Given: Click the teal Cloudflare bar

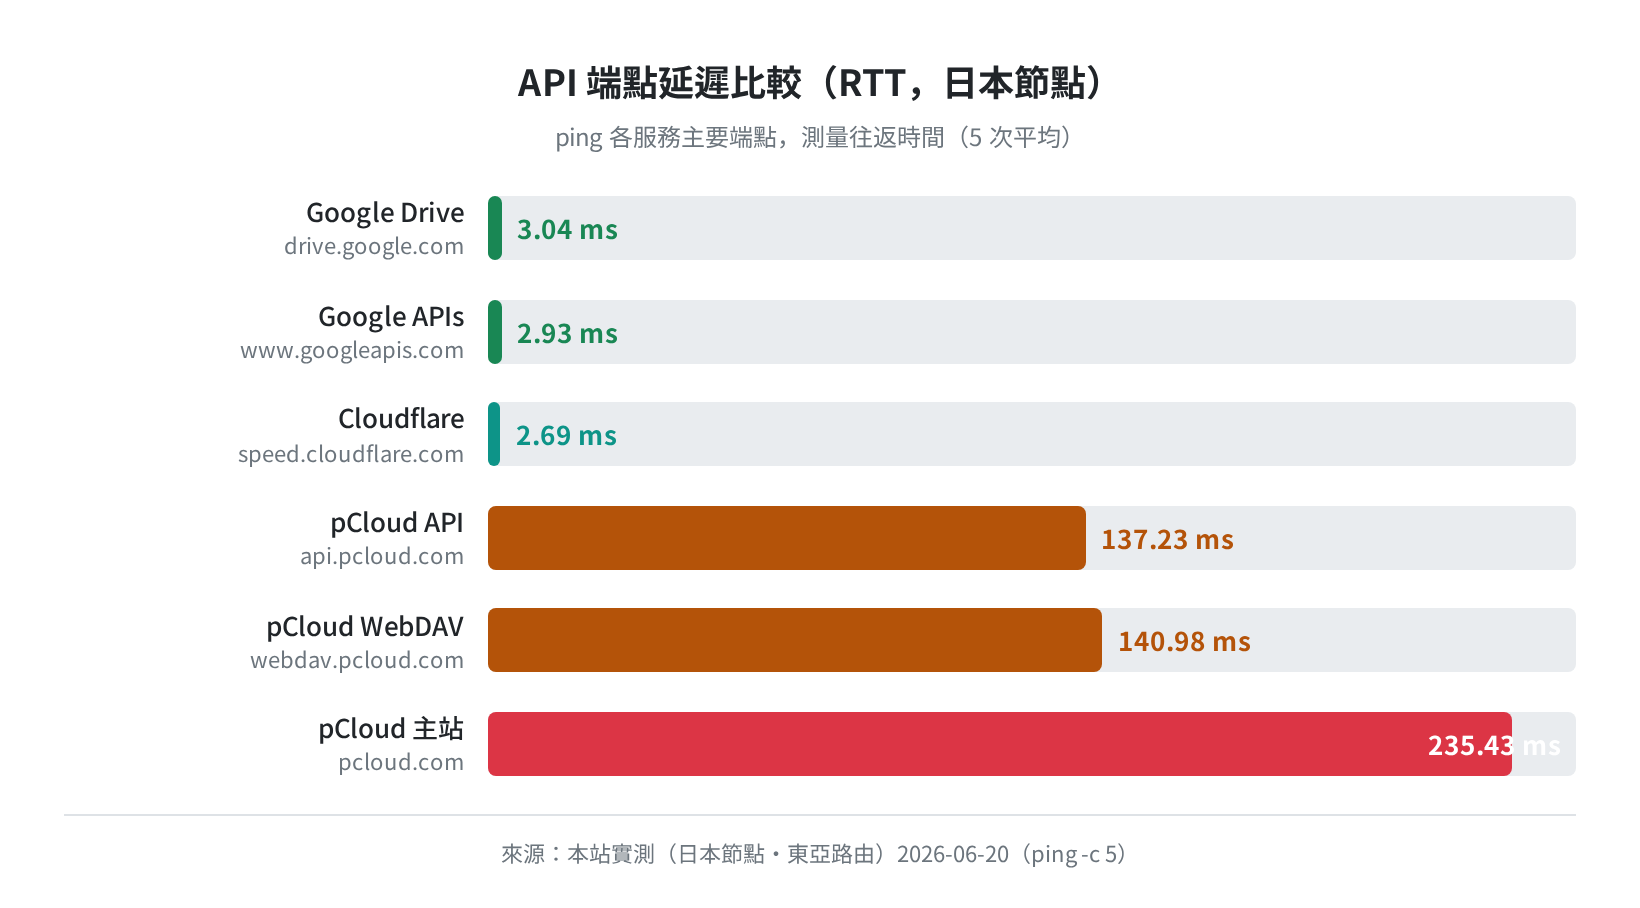Looking at the screenshot, I should point(494,434).
